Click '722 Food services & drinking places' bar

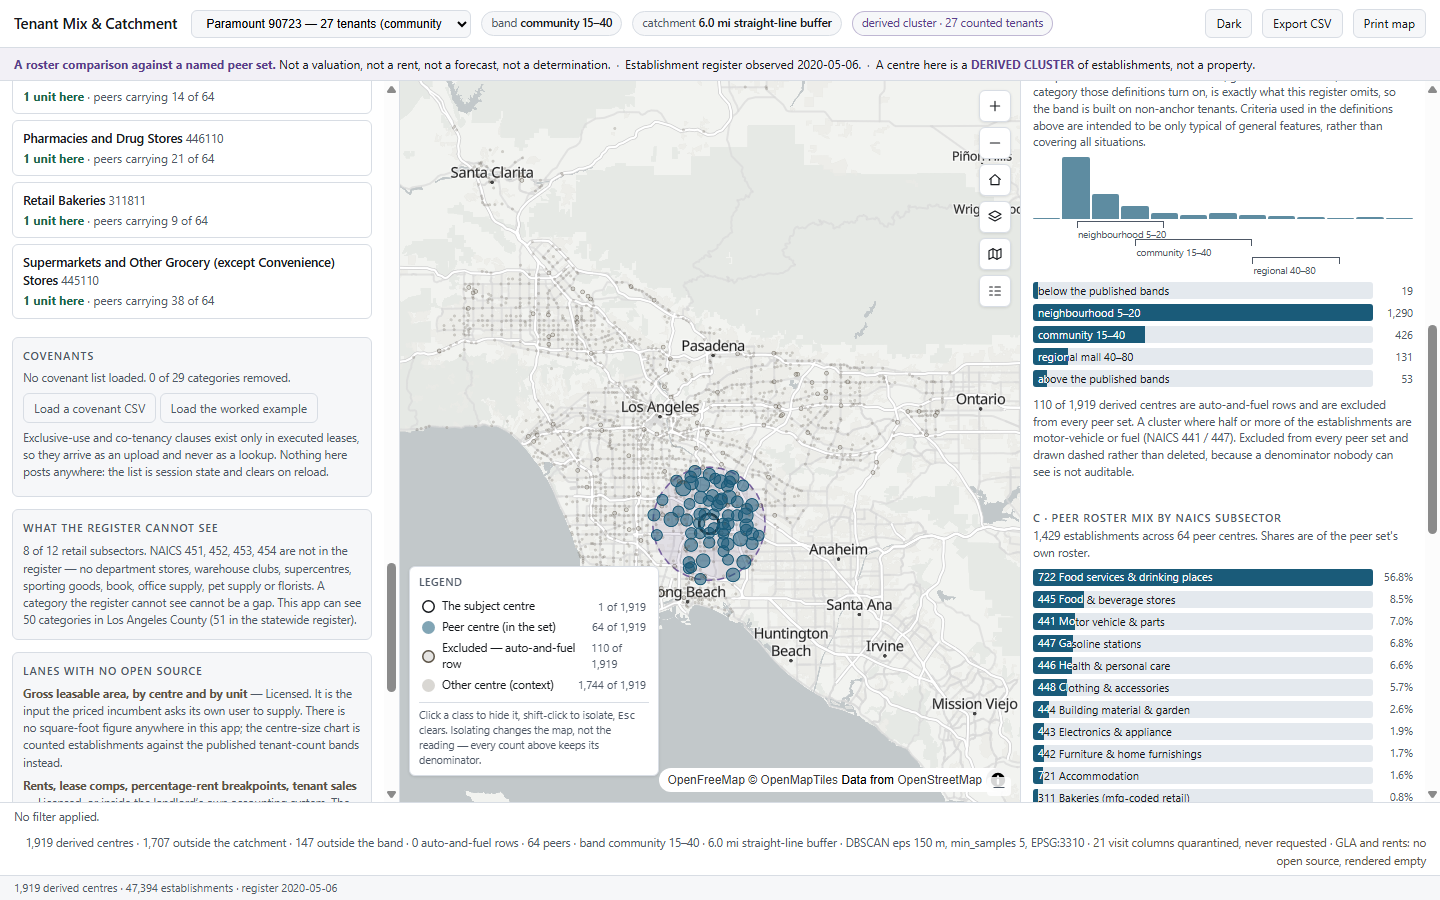click(1203, 577)
